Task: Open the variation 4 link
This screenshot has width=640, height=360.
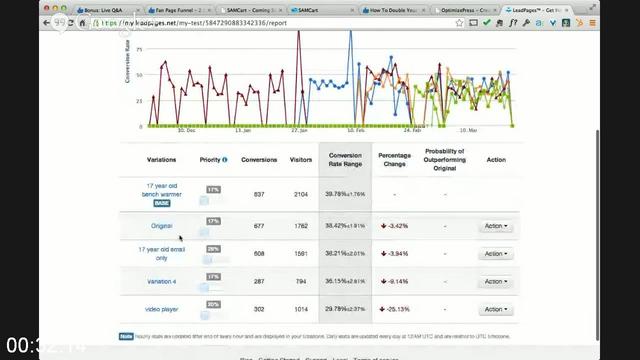Action: click(162, 281)
